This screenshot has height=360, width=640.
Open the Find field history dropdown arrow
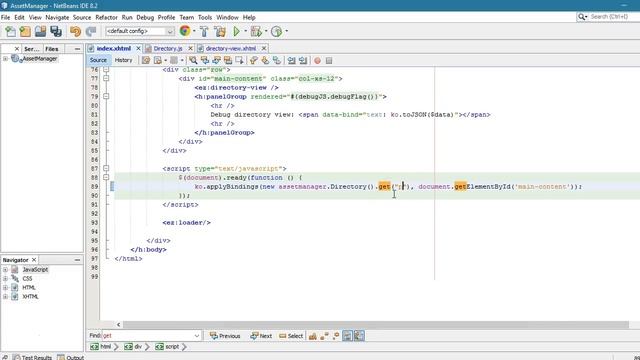tap(197, 336)
